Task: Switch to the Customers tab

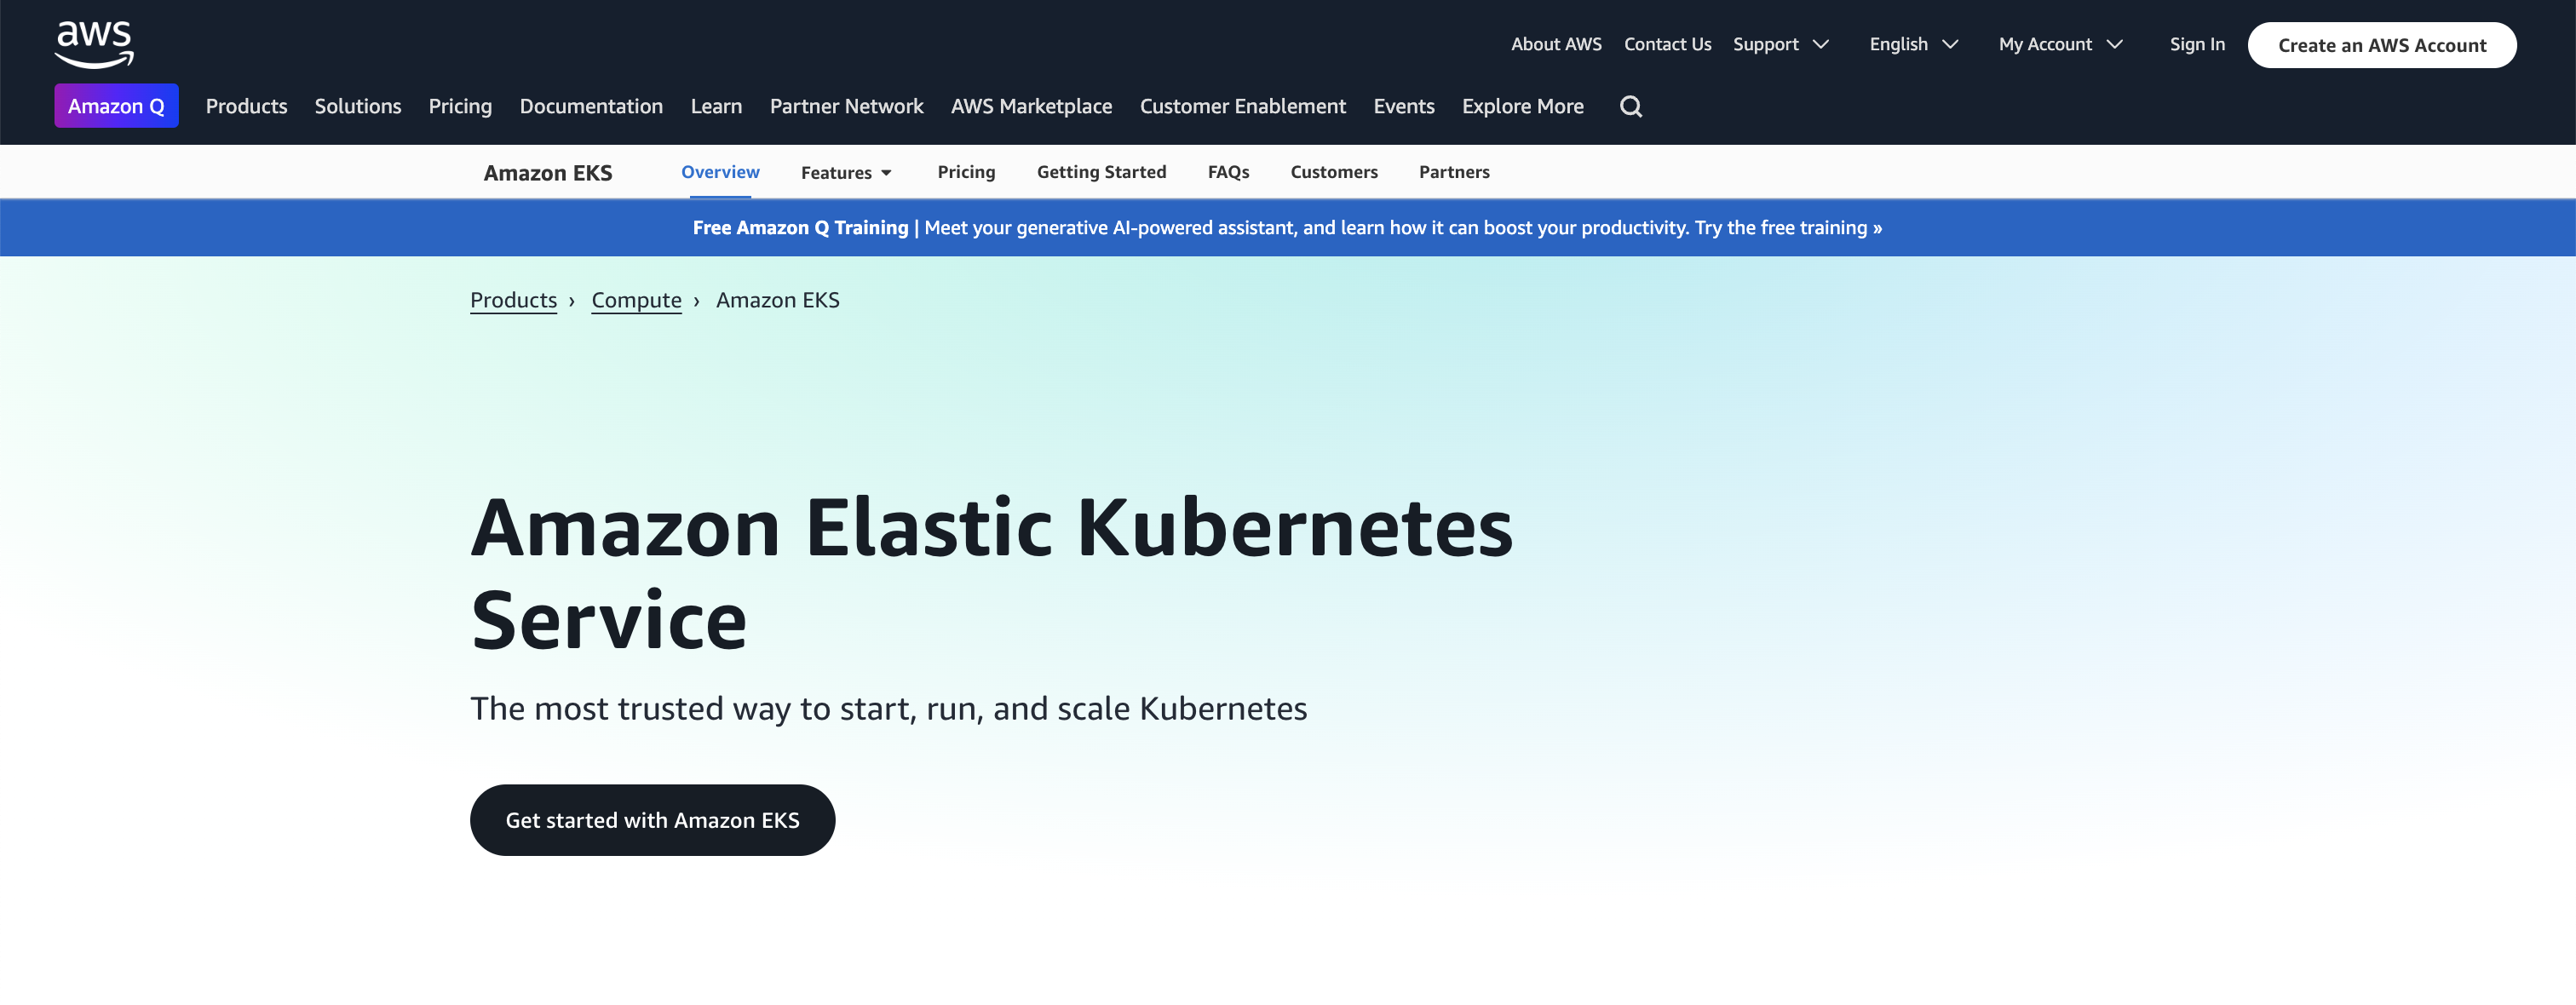Action: click(1334, 172)
